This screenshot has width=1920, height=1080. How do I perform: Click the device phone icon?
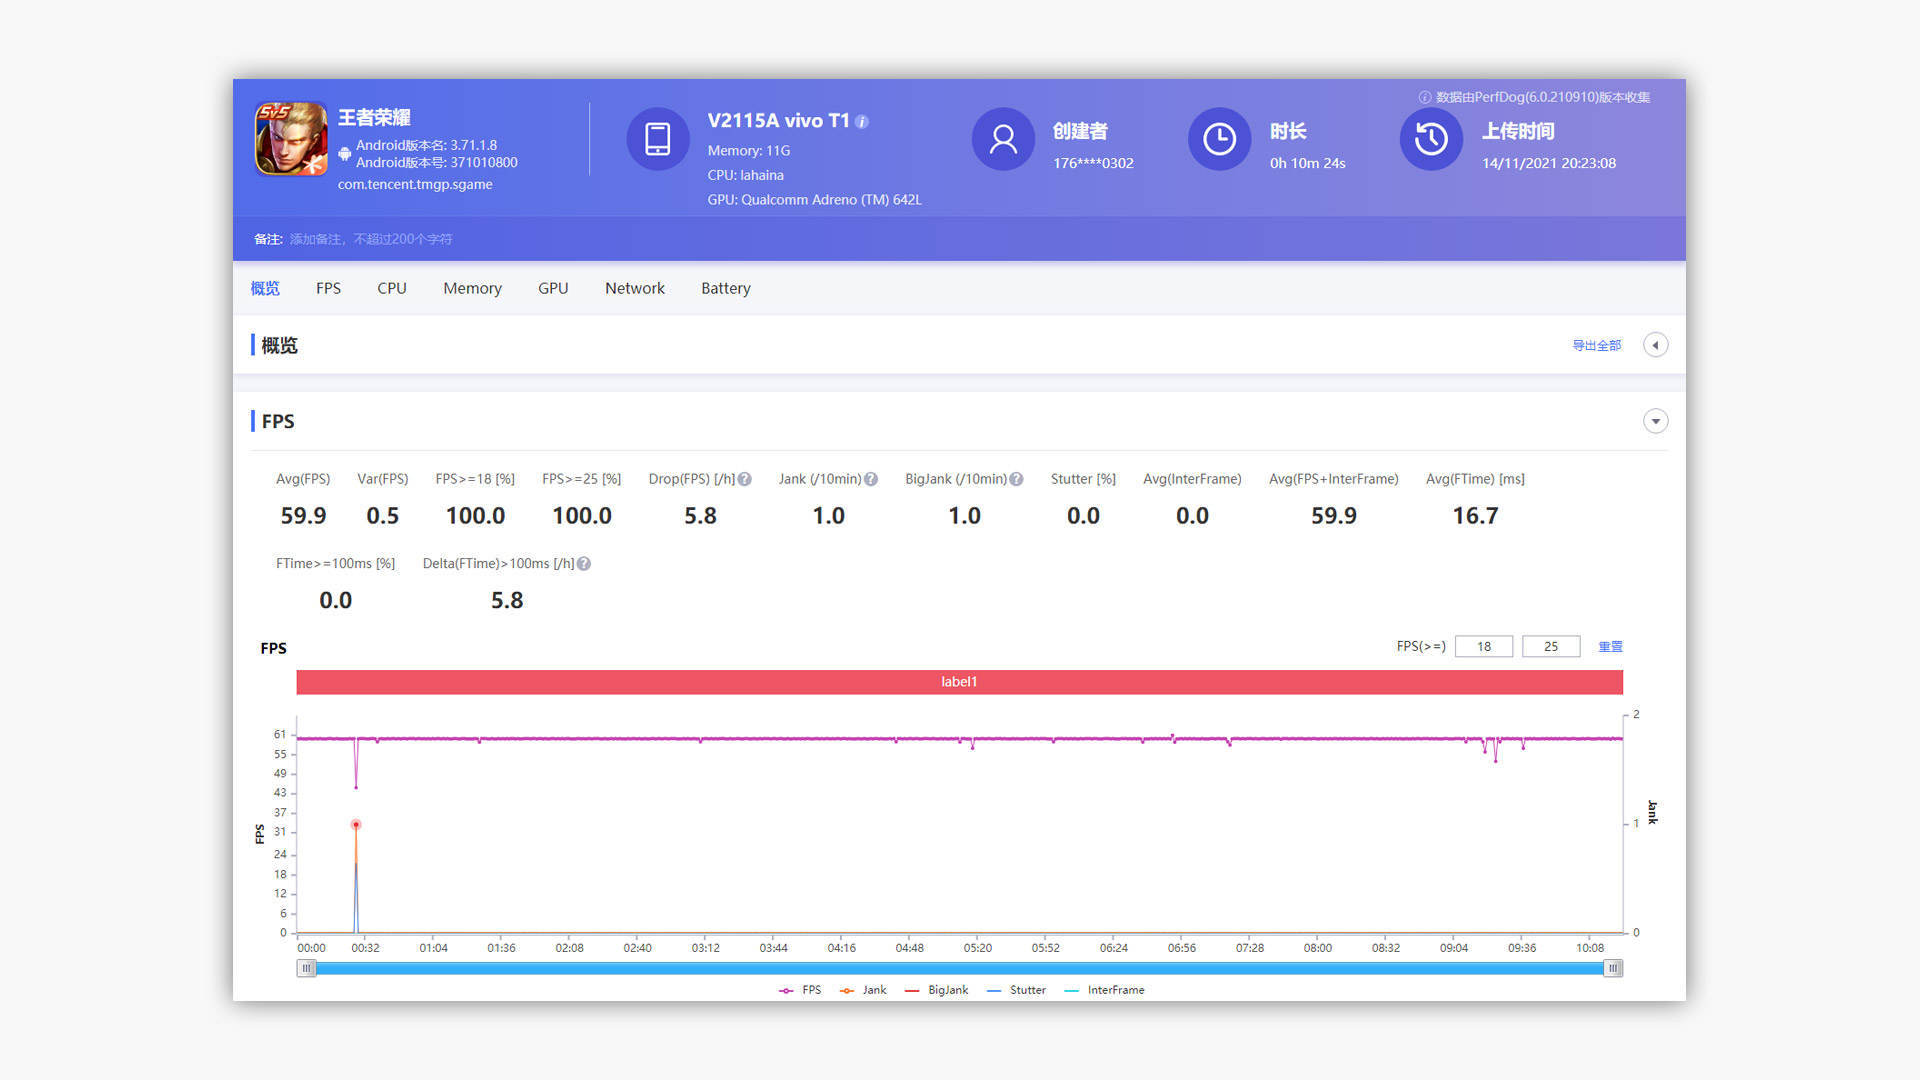657,139
